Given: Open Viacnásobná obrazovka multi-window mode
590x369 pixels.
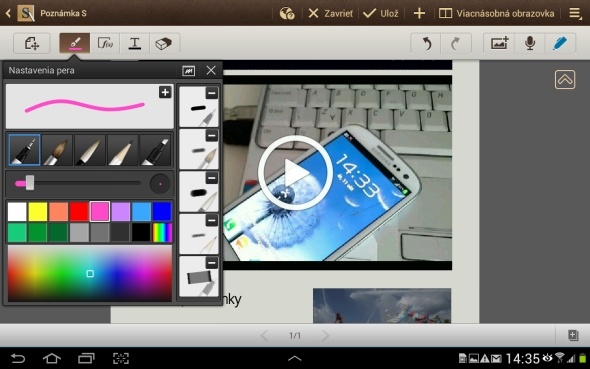Looking at the screenshot, I should point(497,14).
